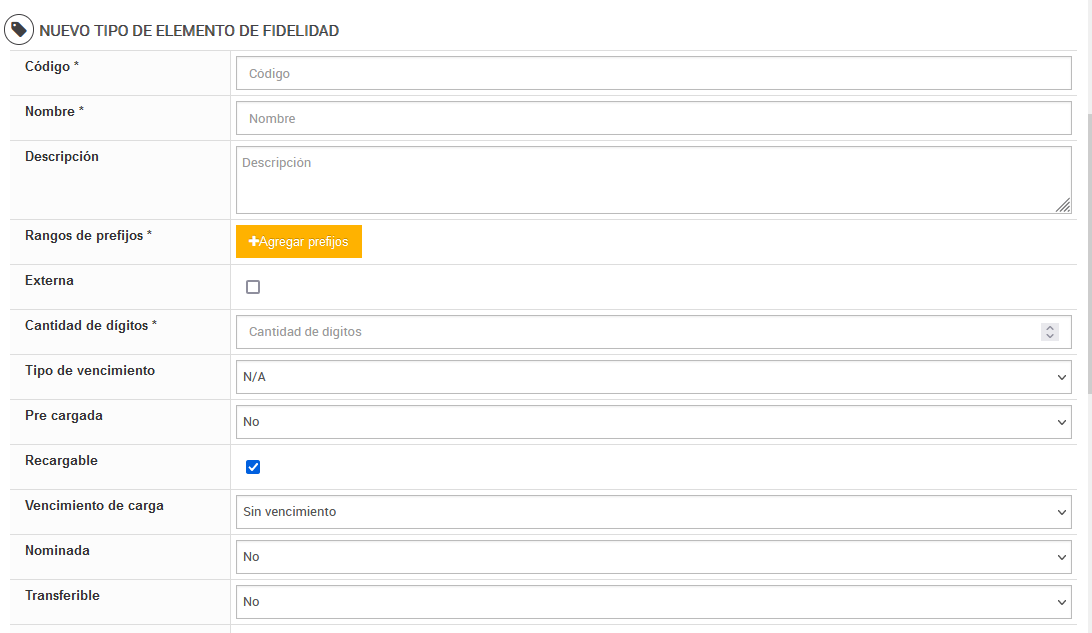Open the Vencimiento de carga dropdown

tap(654, 512)
